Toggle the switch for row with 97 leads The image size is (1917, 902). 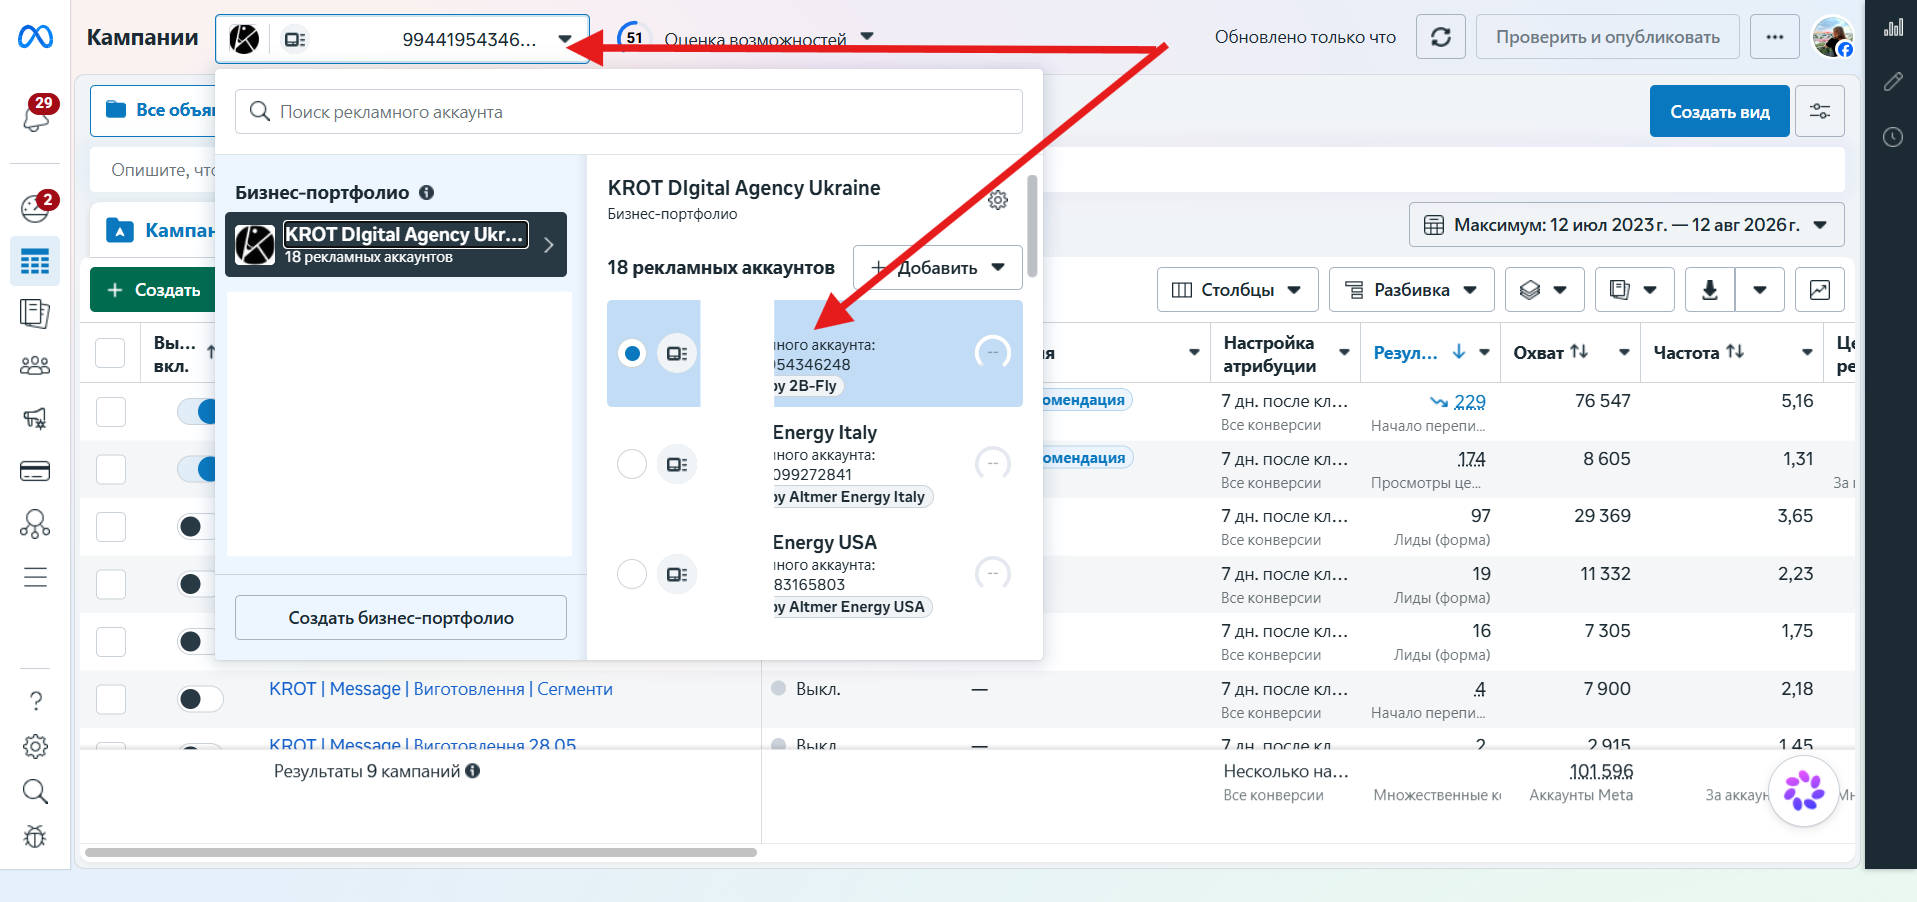[x=196, y=527]
